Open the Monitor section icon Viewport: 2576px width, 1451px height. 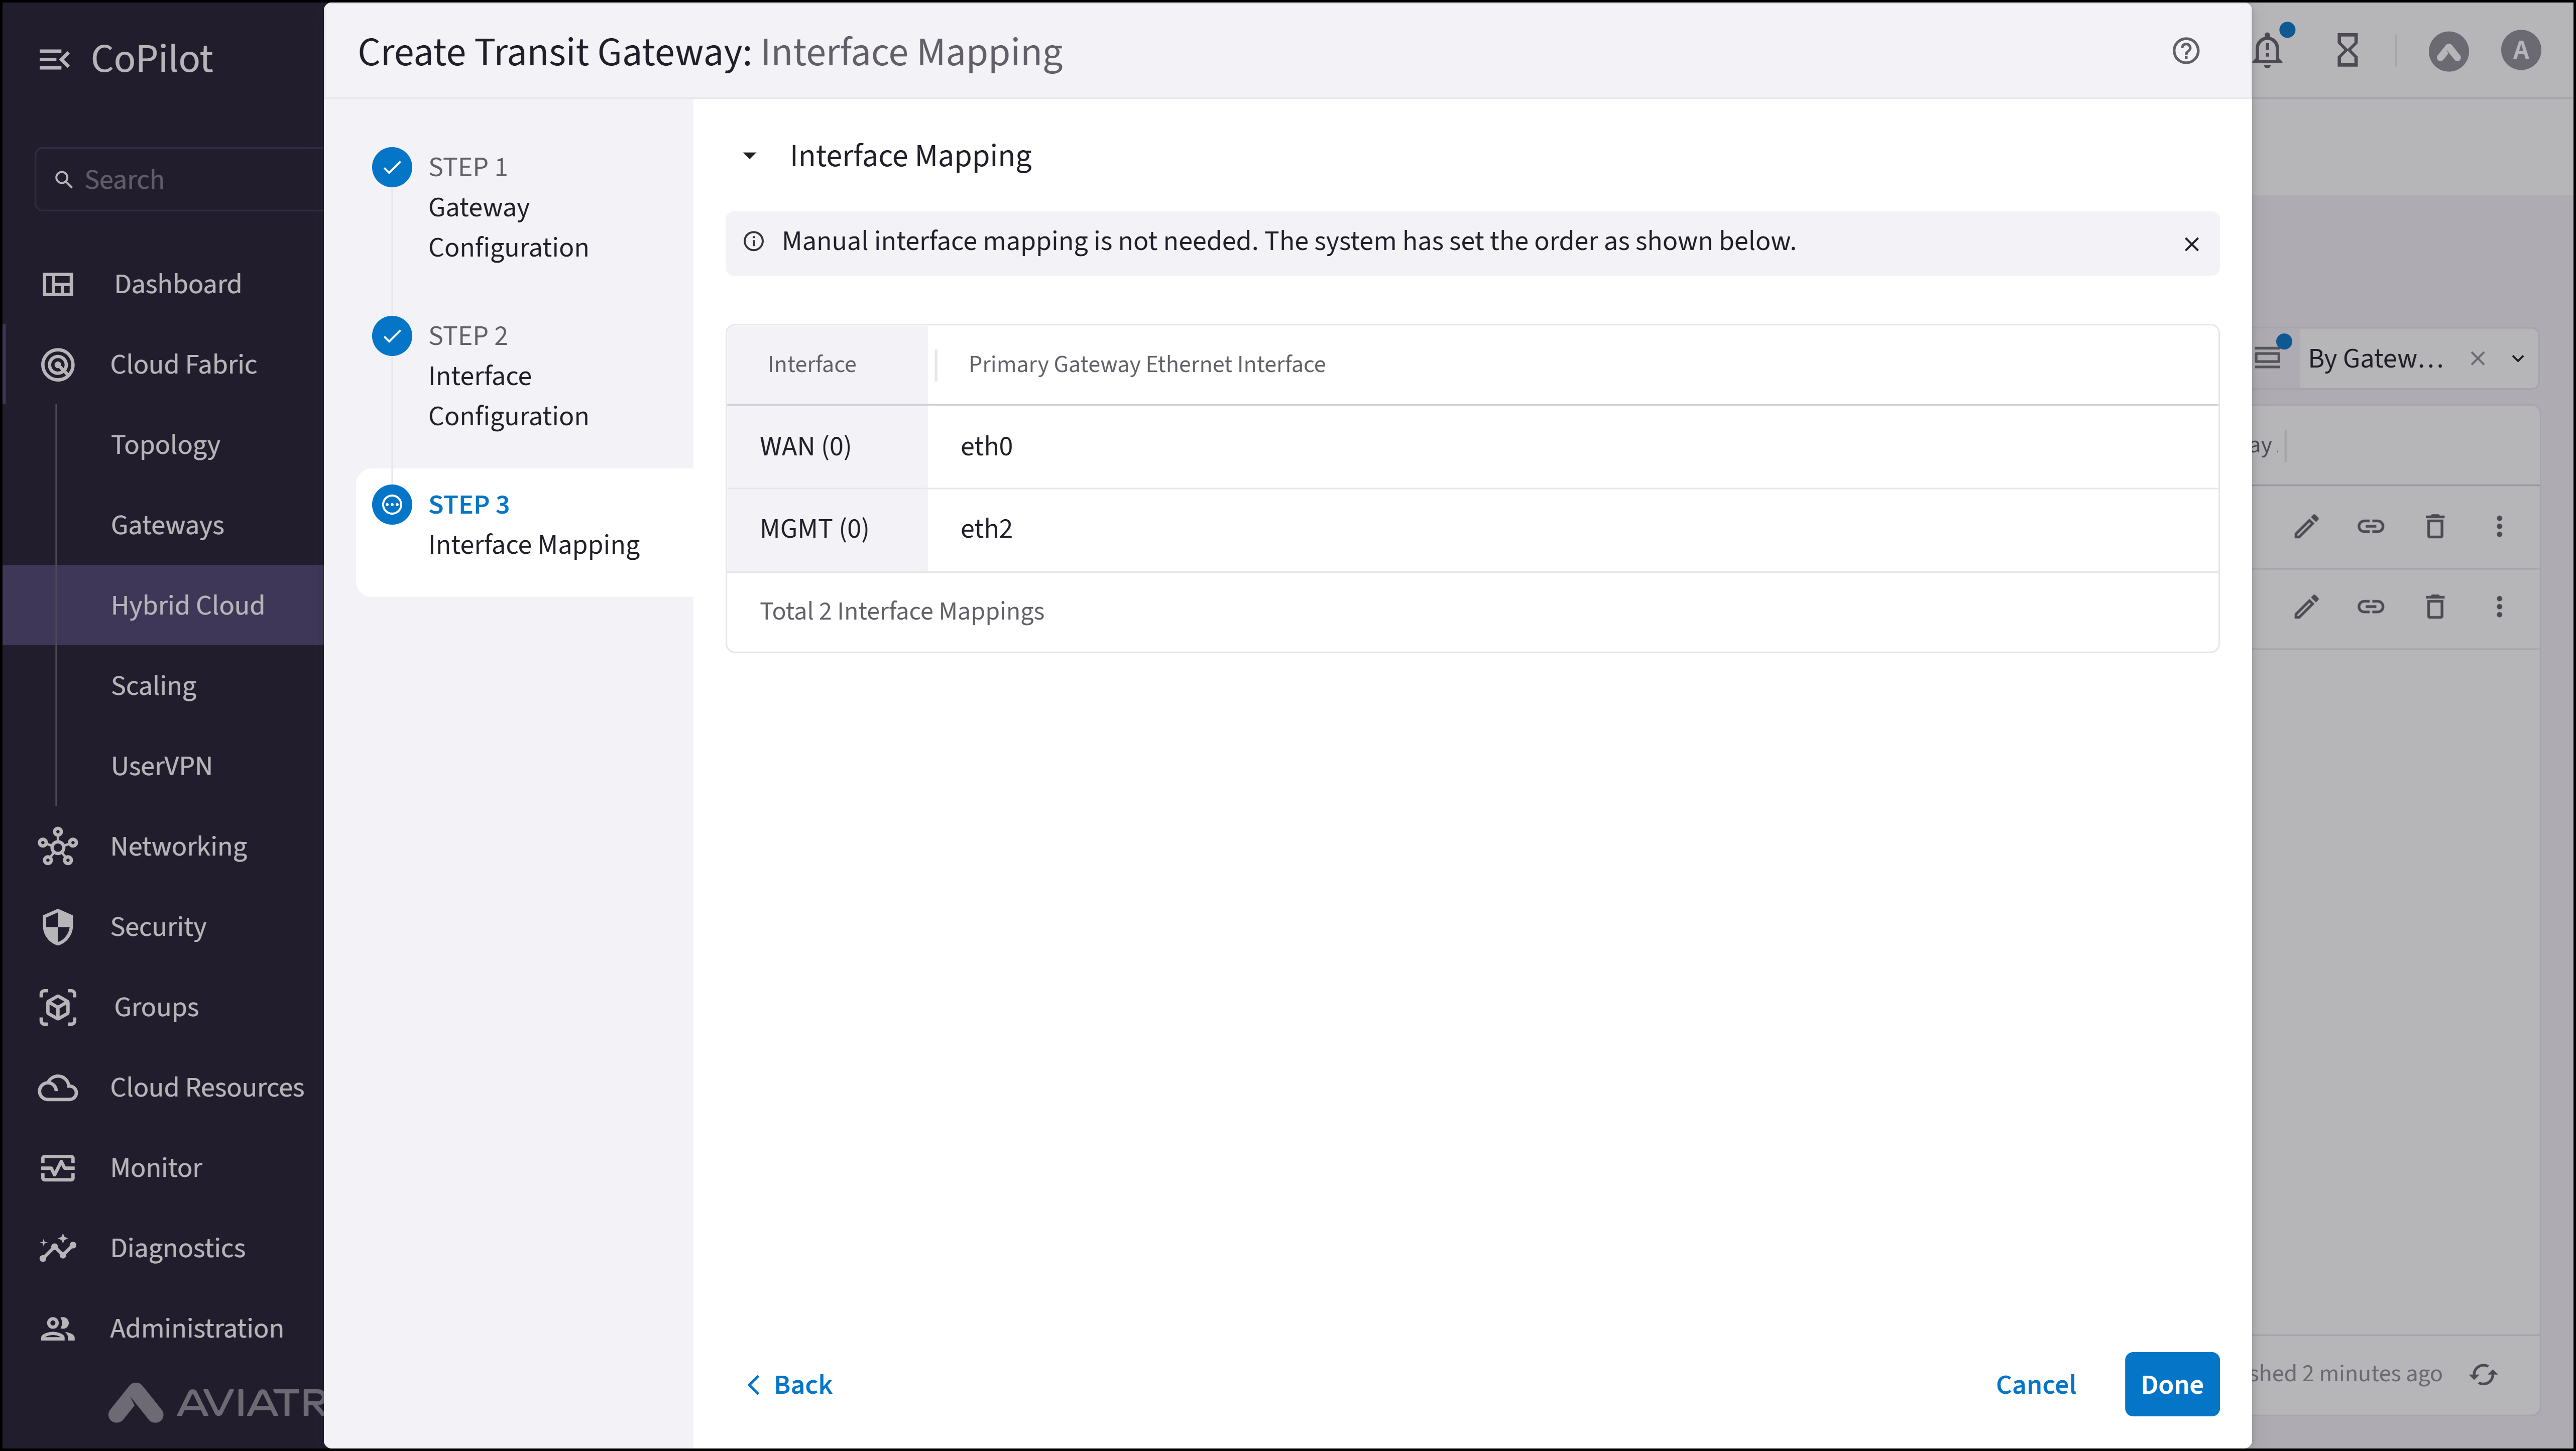pos(57,1167)
